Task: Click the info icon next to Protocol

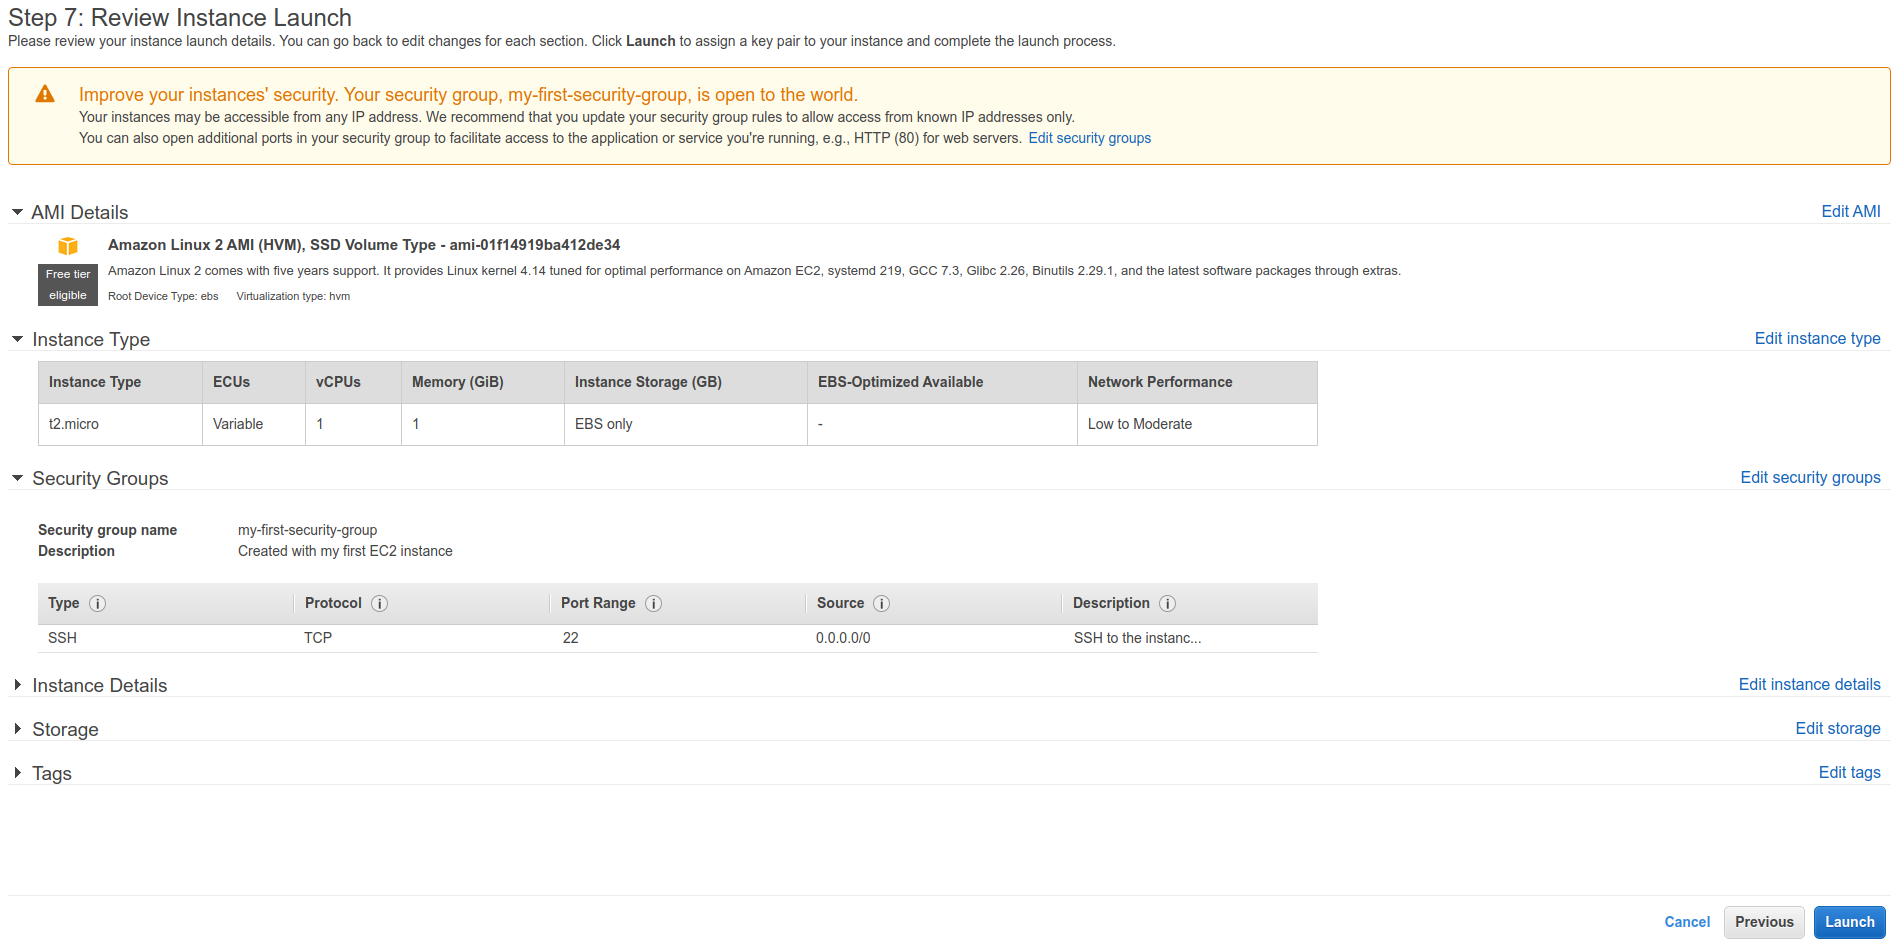Action: pyautogui.click(x=380, y=603)
